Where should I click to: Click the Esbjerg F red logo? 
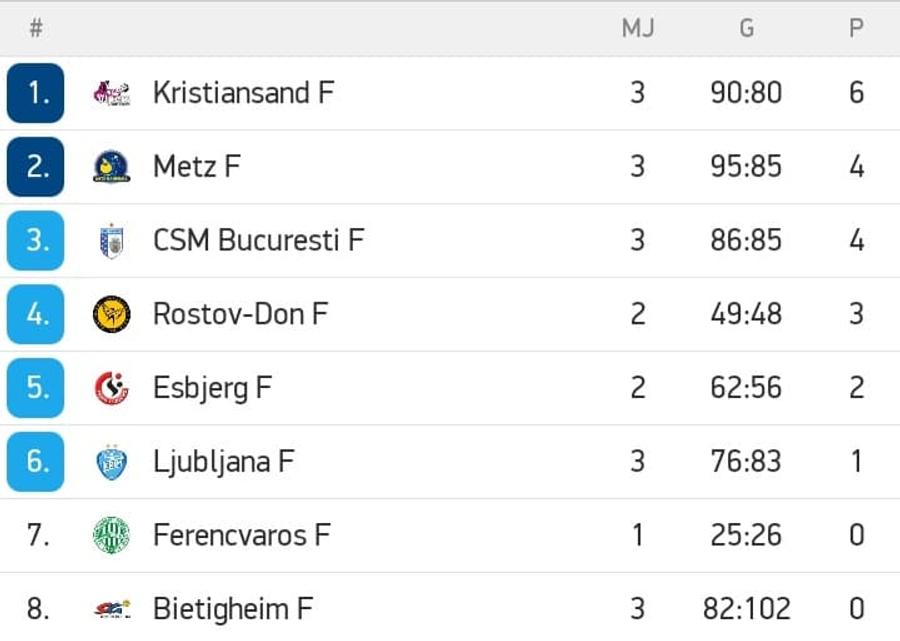pos(111,388)
